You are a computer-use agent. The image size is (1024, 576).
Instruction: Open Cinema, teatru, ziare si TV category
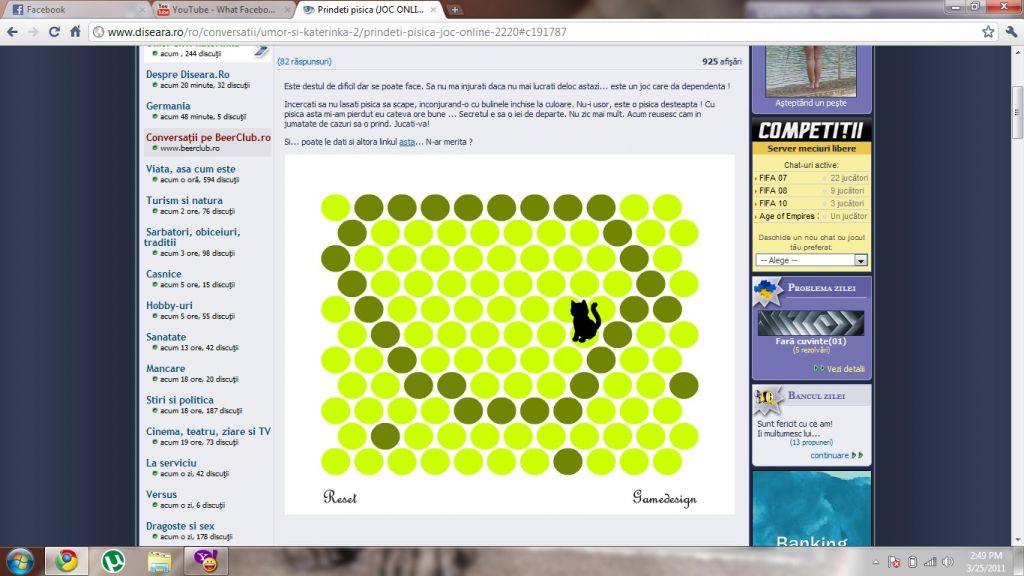click(x=208, y=431)
